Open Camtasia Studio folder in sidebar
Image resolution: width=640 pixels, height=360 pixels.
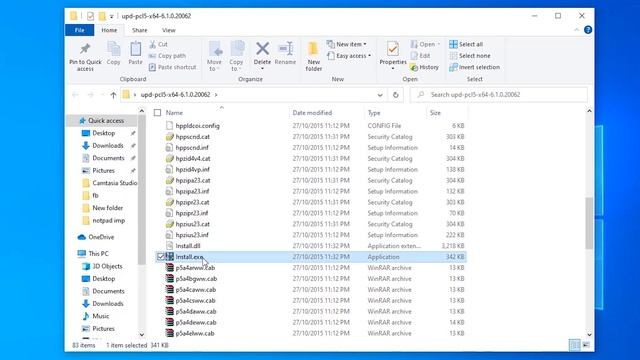tap(114, 183)
